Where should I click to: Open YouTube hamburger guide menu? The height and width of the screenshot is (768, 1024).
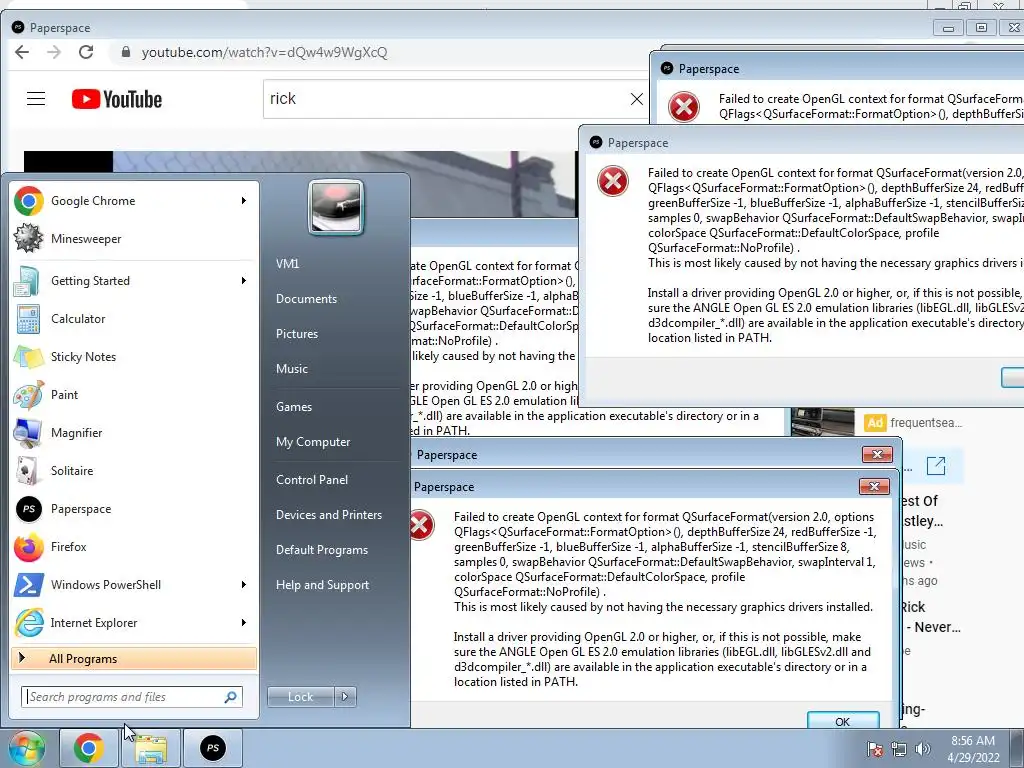pos(36,99)
